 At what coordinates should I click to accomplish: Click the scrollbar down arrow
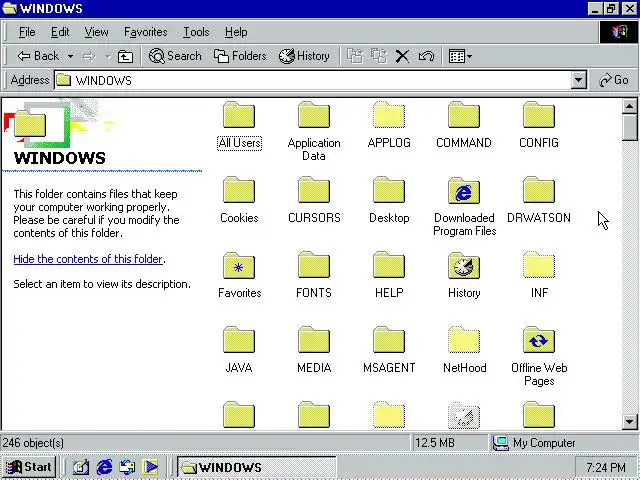[629, 421]
